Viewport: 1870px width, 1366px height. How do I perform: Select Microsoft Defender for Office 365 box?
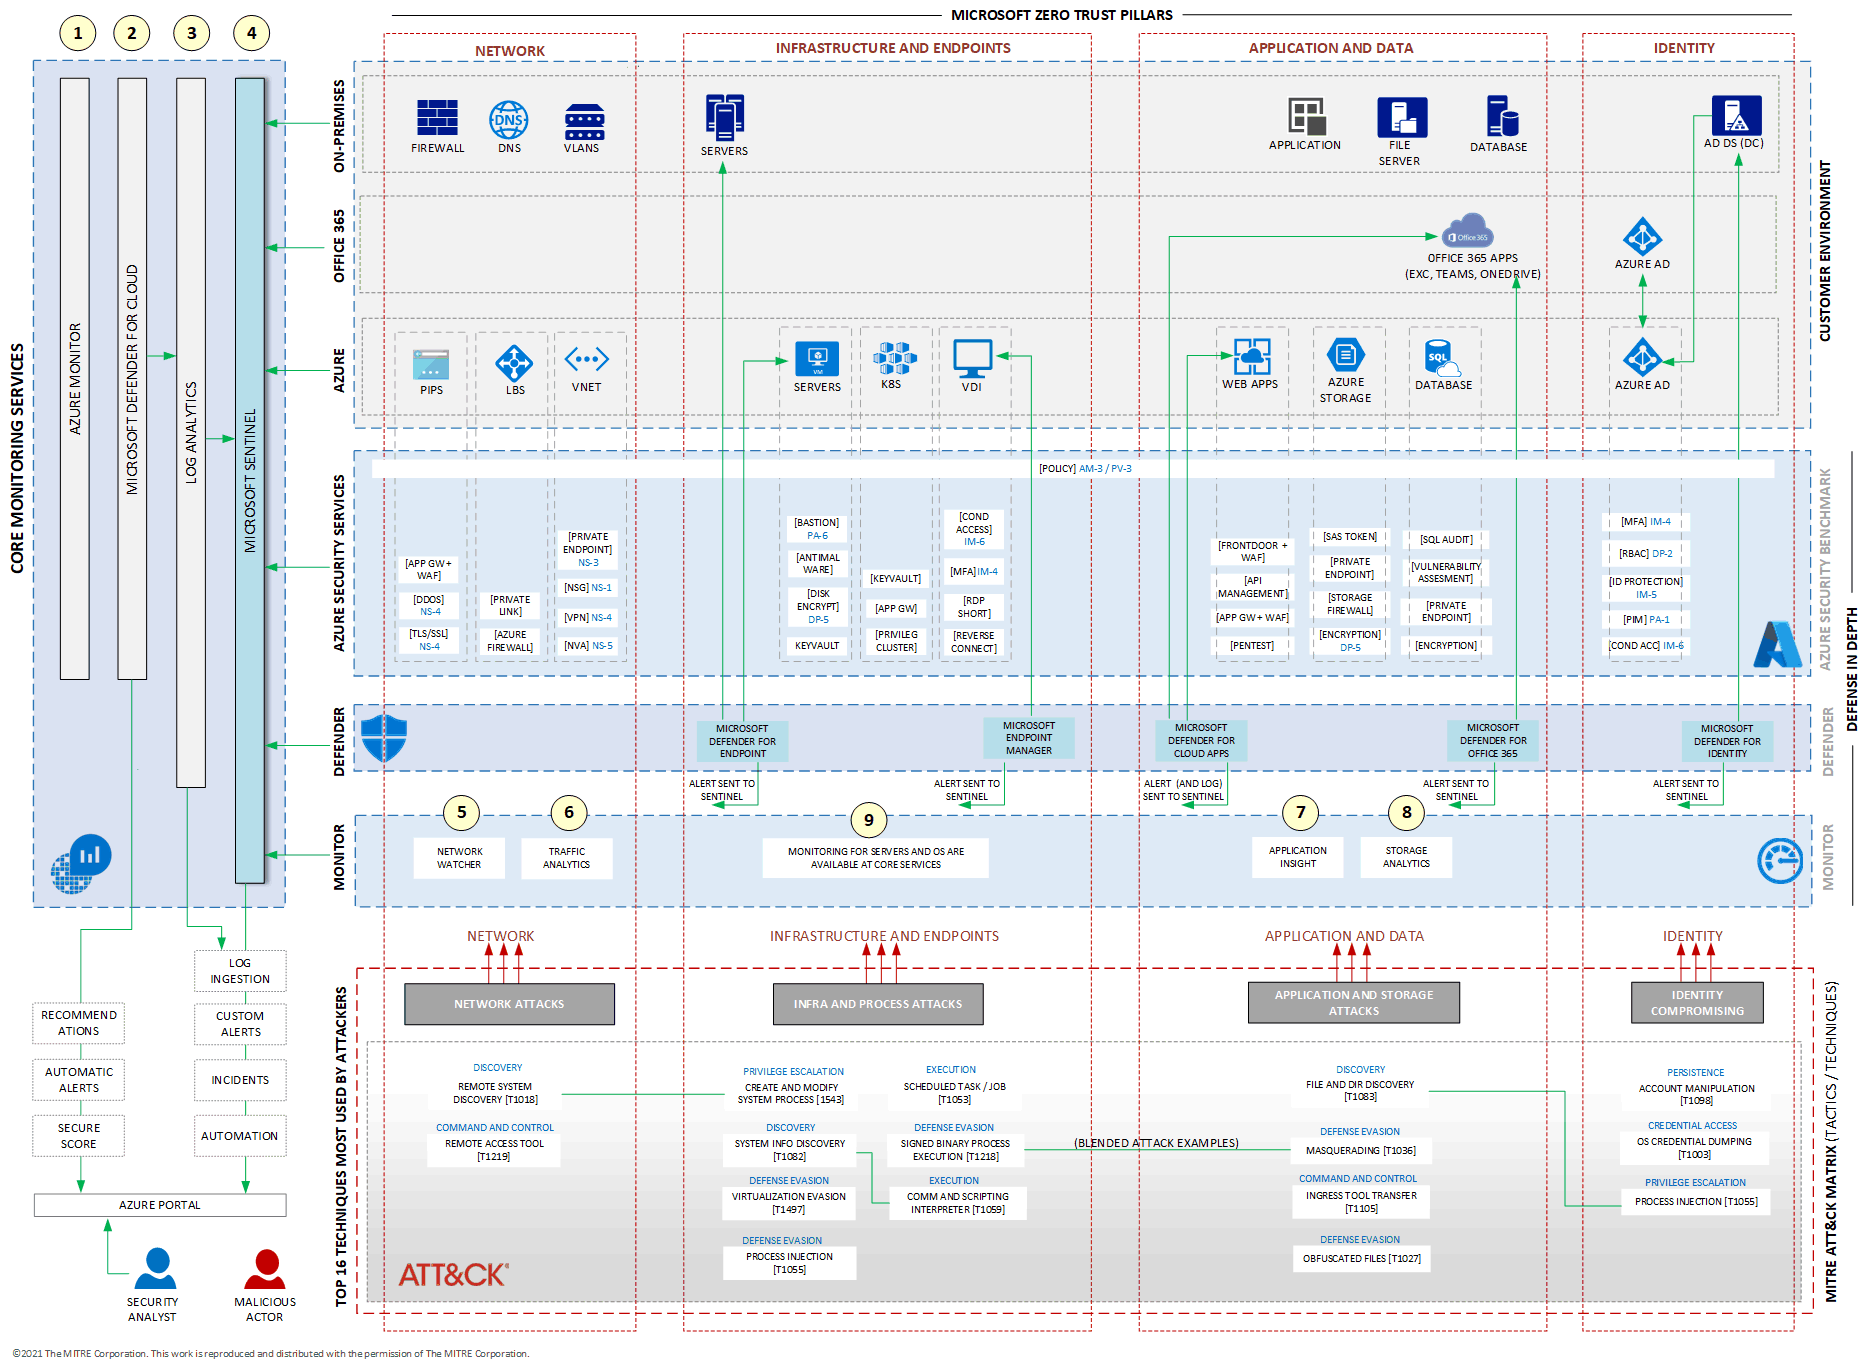click(1493, 741)
